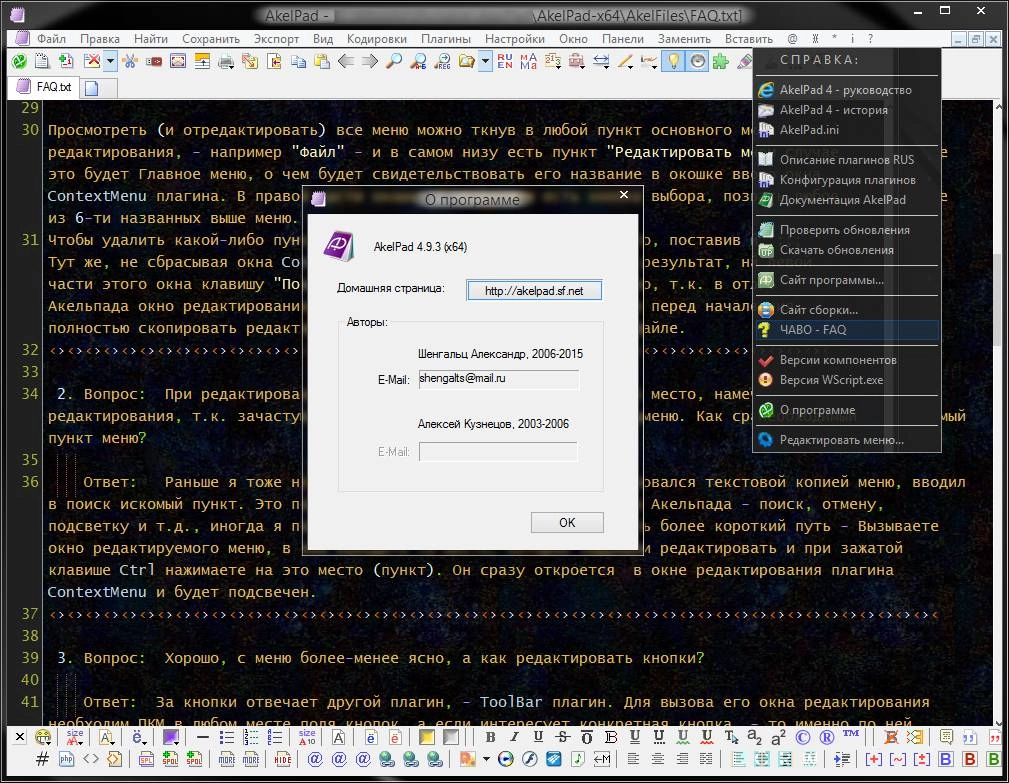Image resolution: width=1009 pixels, height=783 pixels.
Task: Open the Файл menu
Action: coord(51,39)
